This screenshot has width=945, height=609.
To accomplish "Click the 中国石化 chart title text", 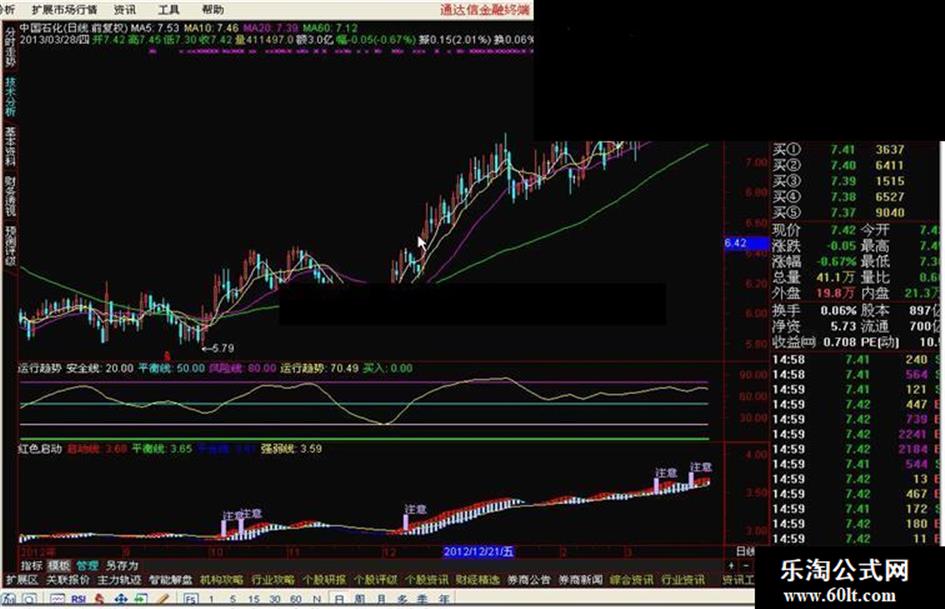I will (x=40, y=28).
